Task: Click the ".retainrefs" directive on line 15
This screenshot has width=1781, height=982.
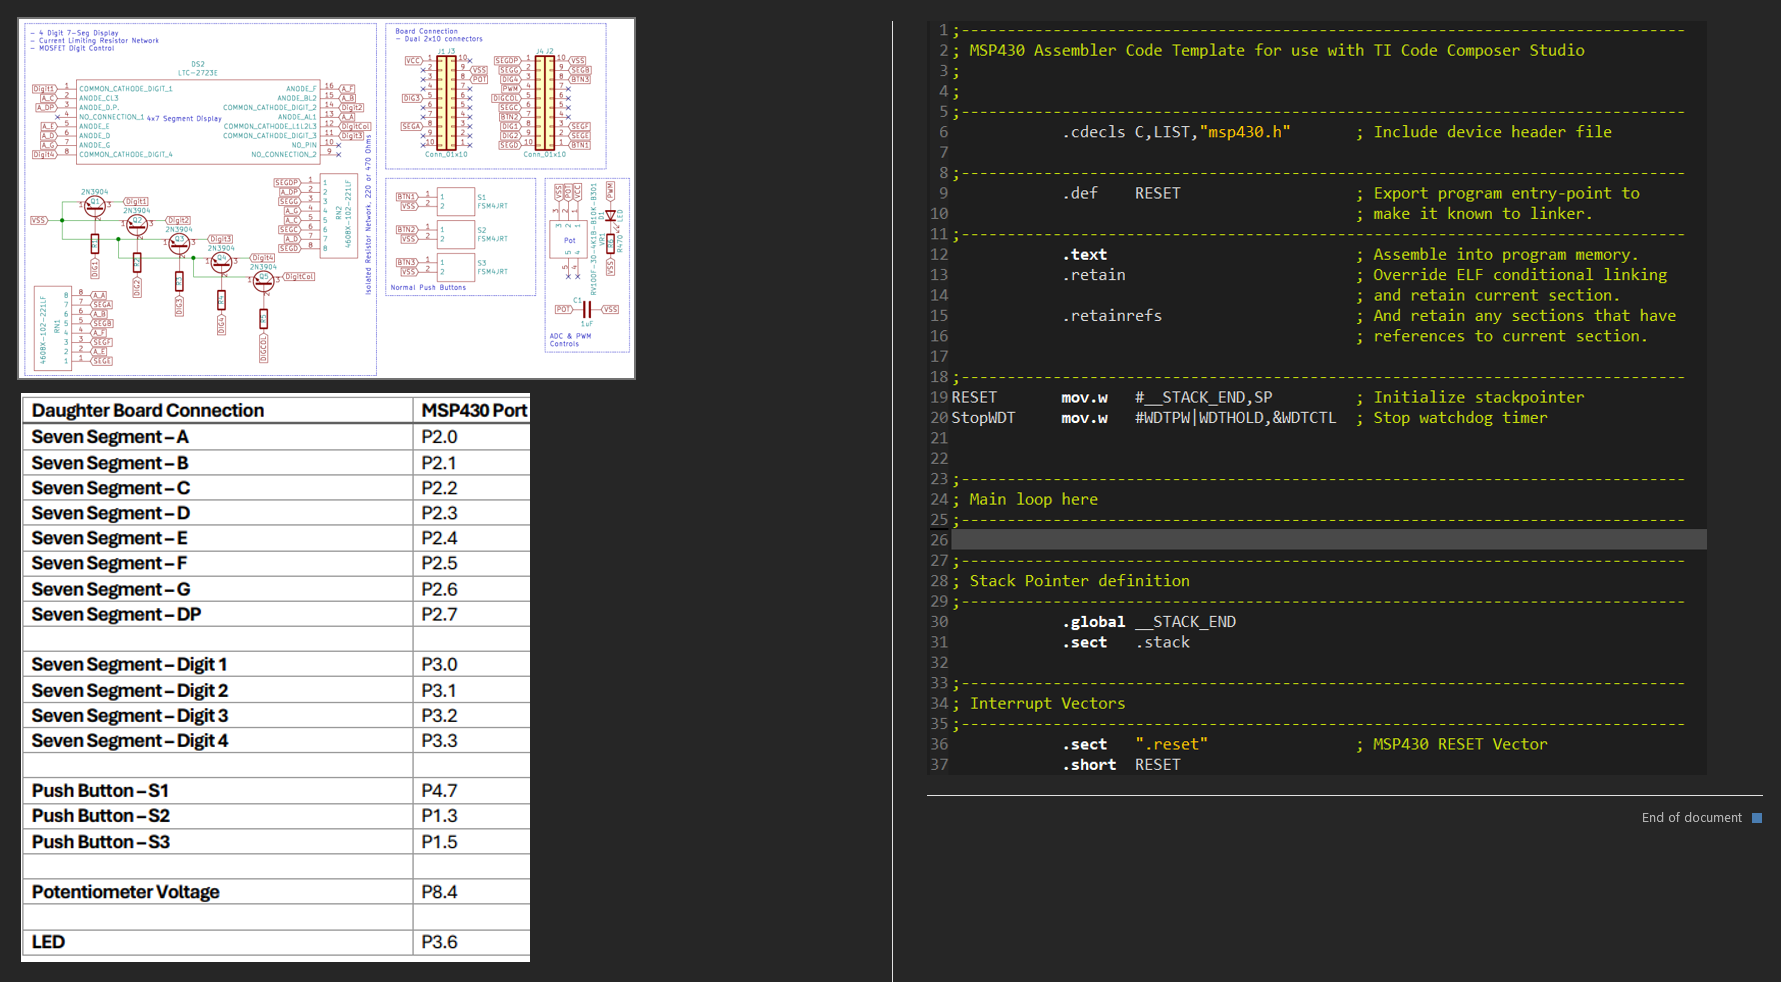Action: (1111, 316)
